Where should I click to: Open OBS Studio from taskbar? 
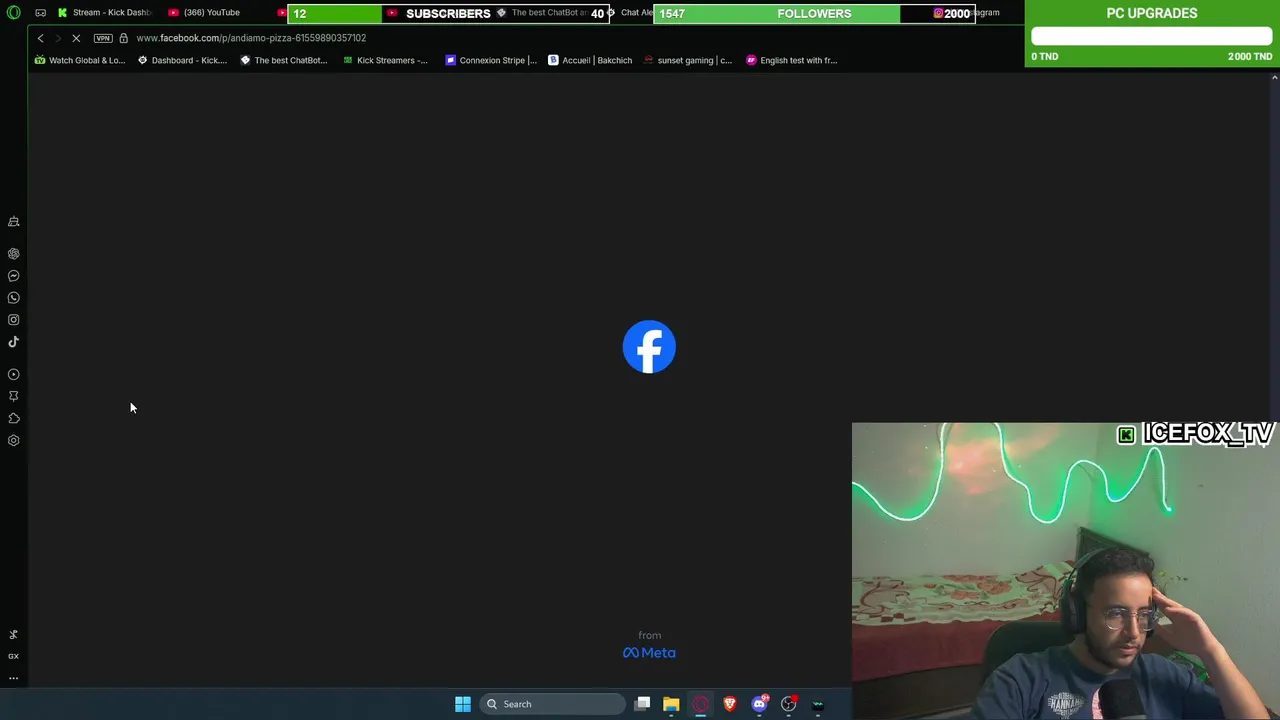[789, 704]
